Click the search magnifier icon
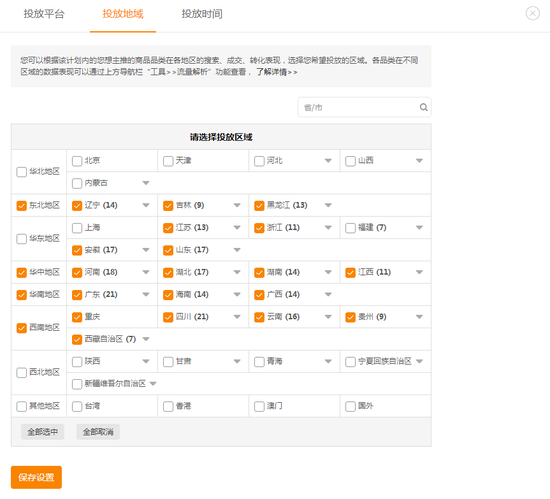Image resolution: width=550 pixels, height=499 pixels. click(423, 107)
